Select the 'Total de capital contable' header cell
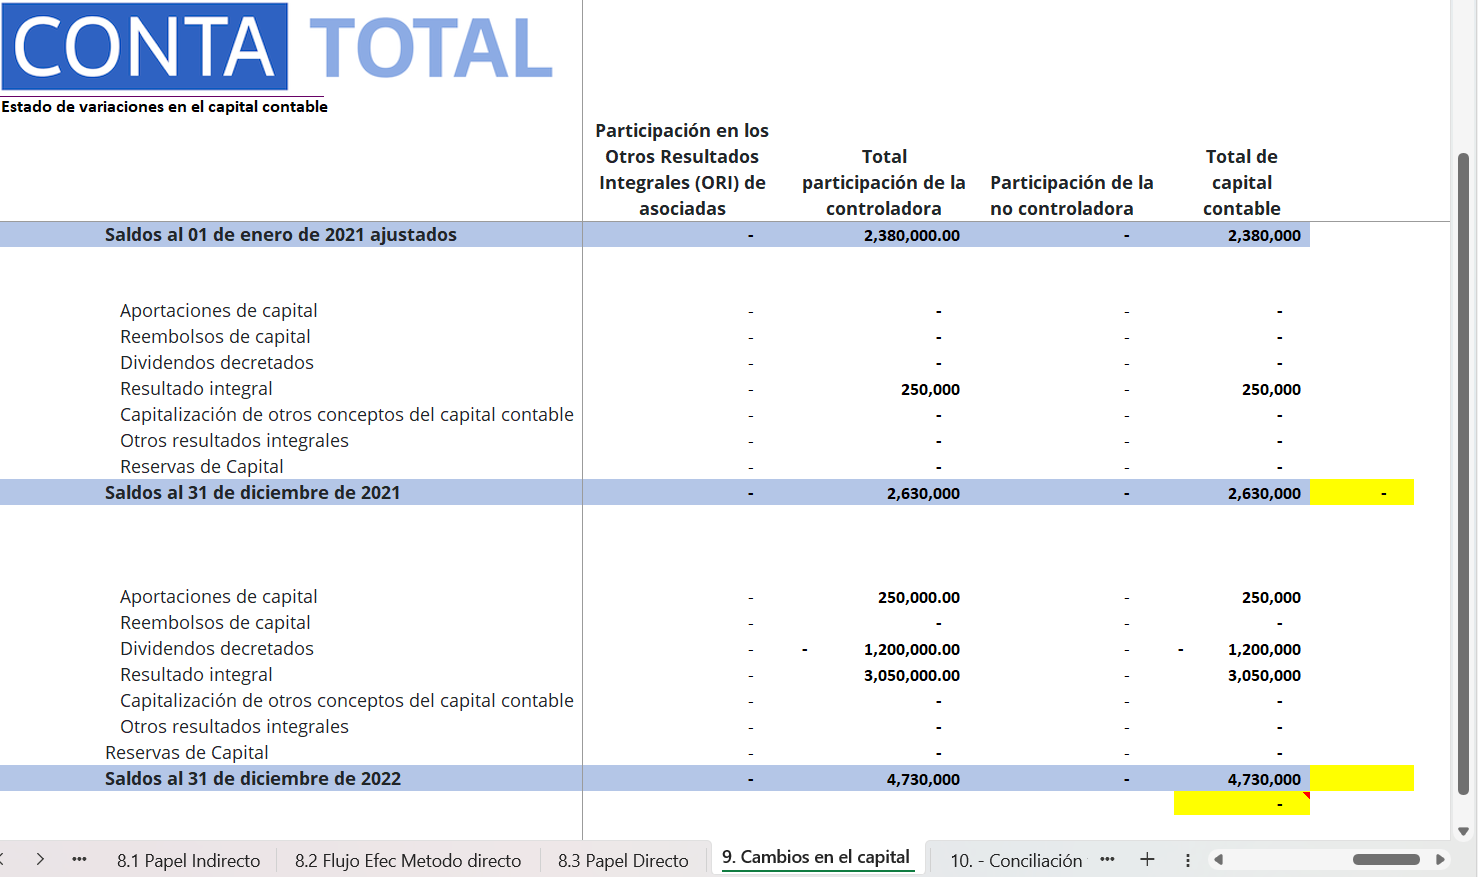The image size is (1478, 877). click(1241, 182)
